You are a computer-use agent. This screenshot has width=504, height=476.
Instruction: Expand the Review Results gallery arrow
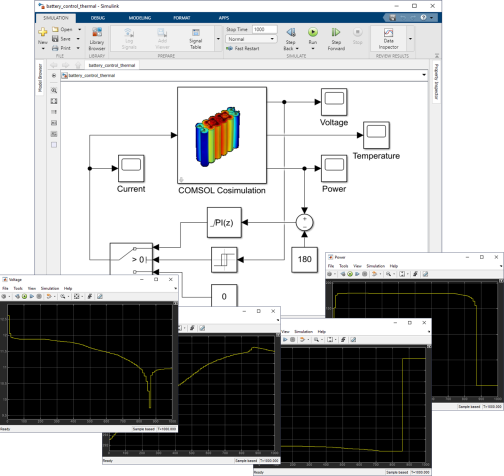(410, 39)
